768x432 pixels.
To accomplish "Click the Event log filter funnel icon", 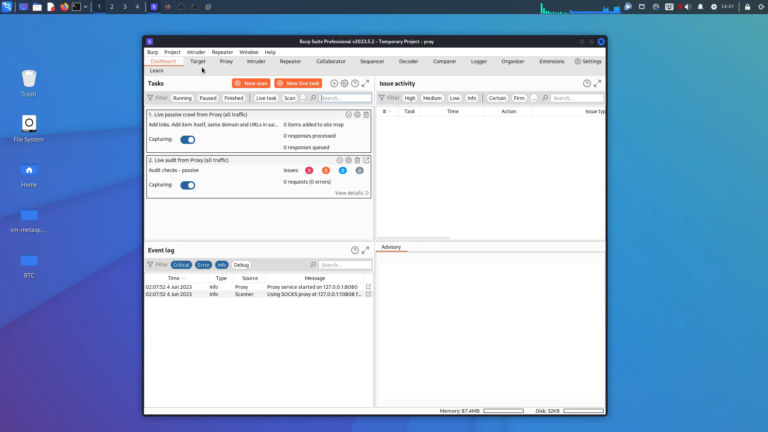I will [x=150, y=265].
